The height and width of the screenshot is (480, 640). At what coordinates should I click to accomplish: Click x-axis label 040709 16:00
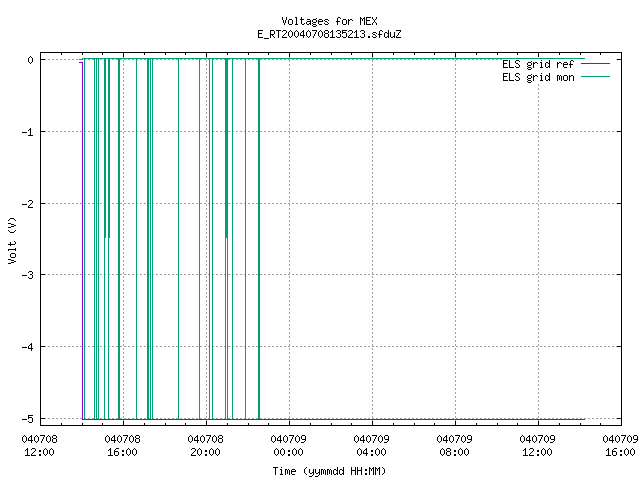click(620, 446)
